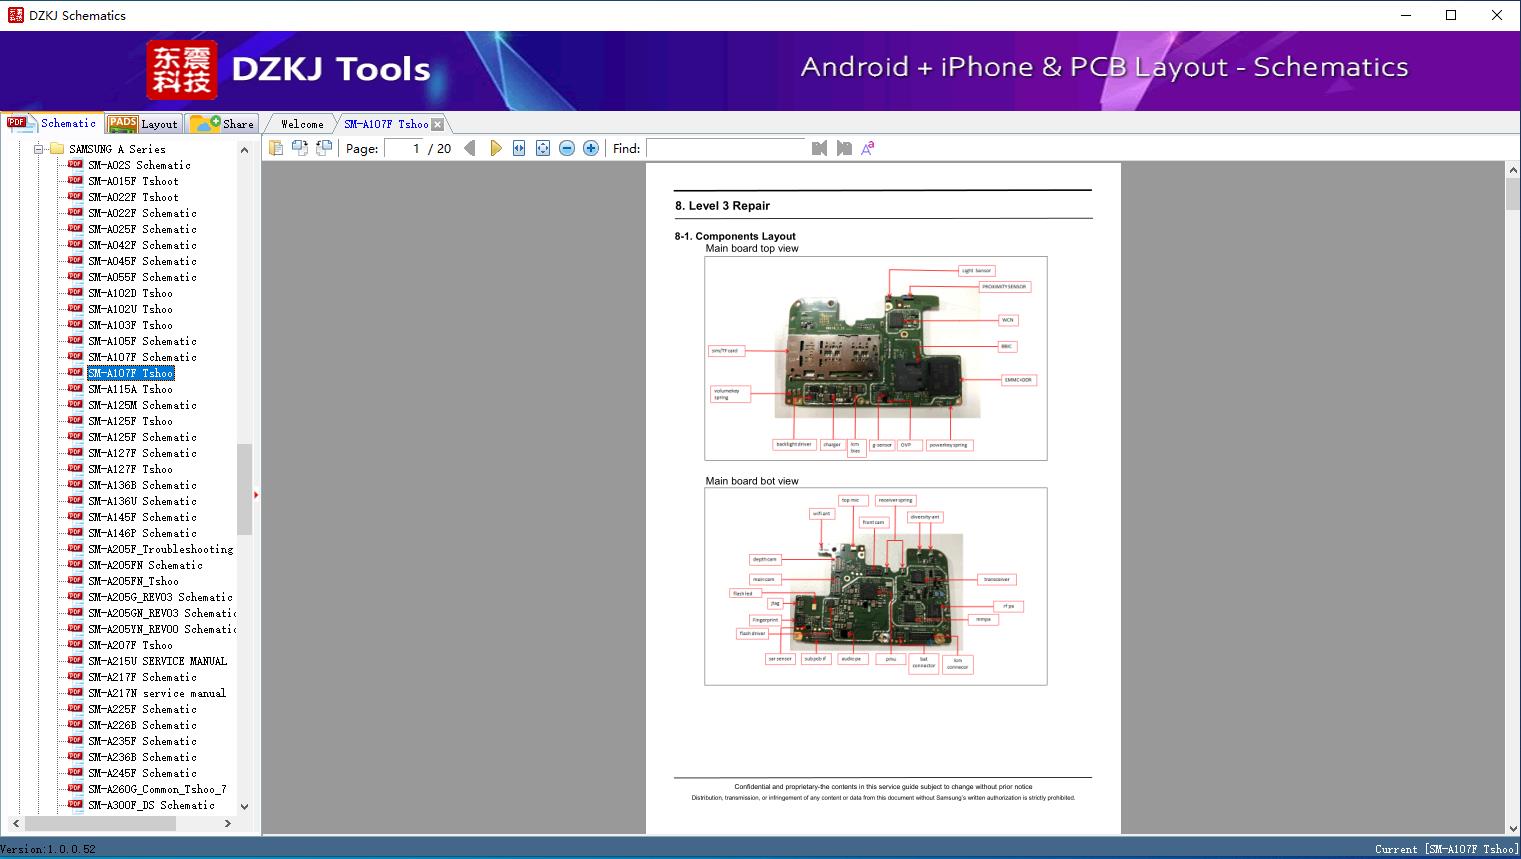Go to the next page arrow
The width and height of the screenshot is (1521, 859).
tap(495, 148)
